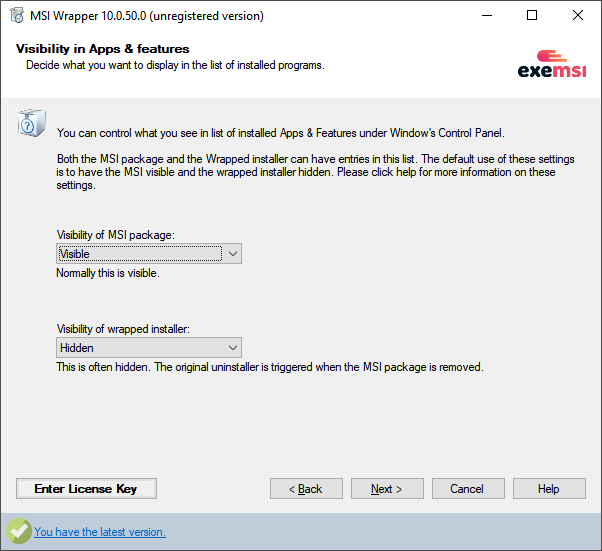This screenshot has height=551, width=602.
Task: Go back with the Back button
Action: coord(306,489)
